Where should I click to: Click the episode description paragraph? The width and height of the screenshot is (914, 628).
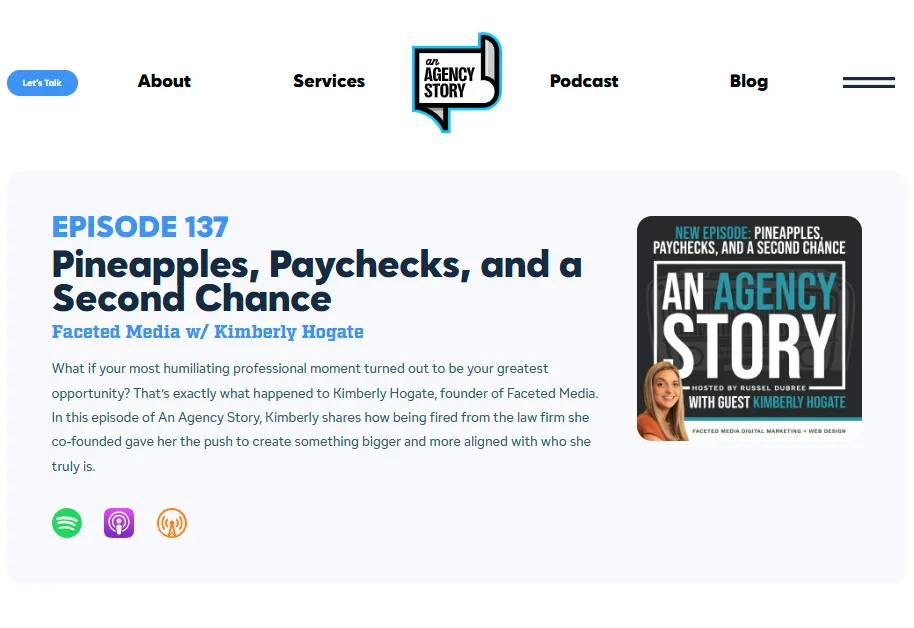click(325, 417)
